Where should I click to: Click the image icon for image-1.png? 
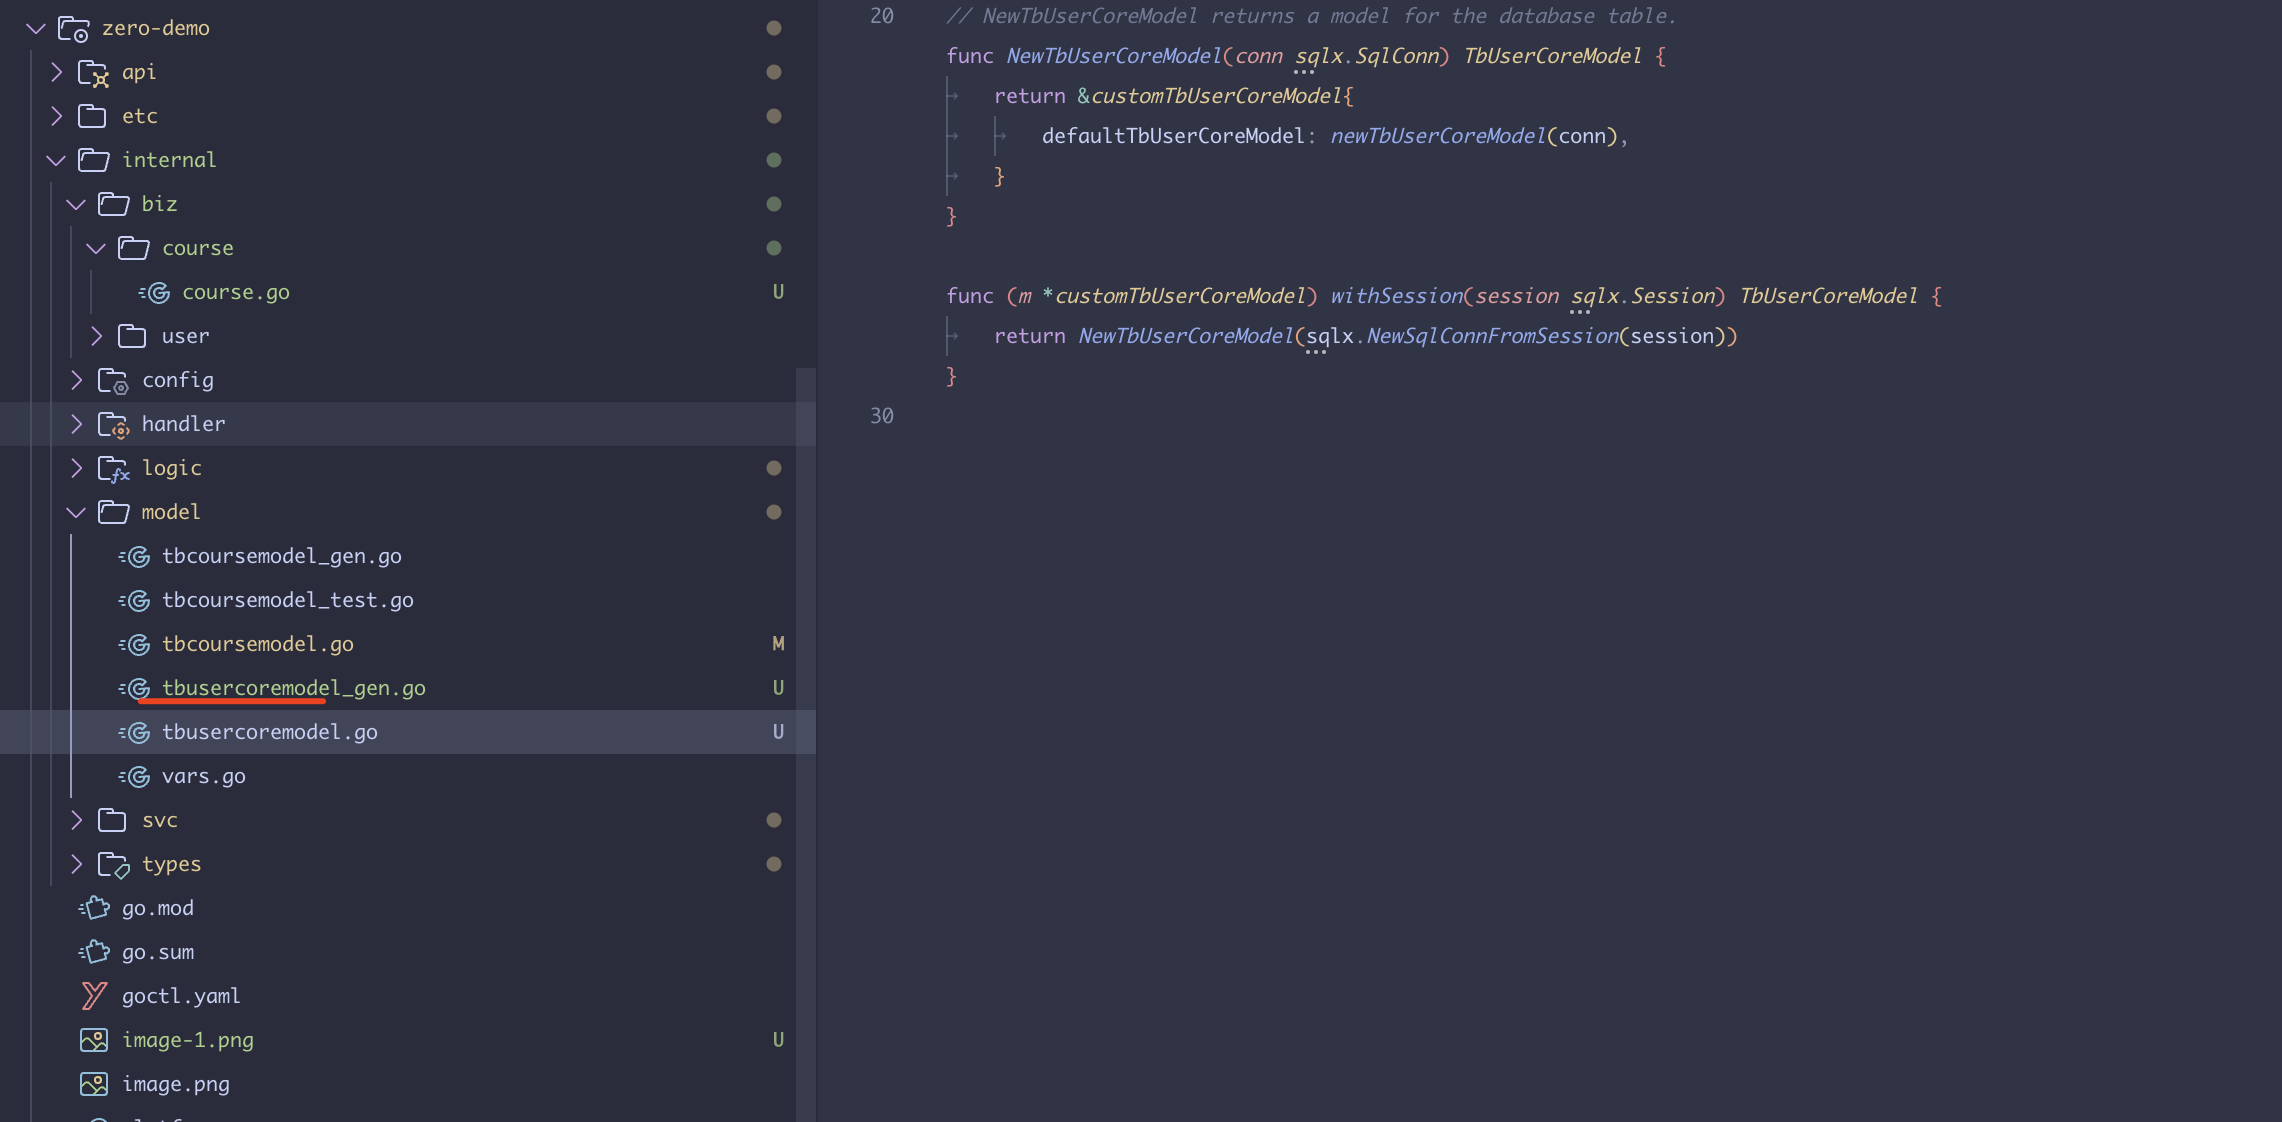click(x=94, y=1040)
